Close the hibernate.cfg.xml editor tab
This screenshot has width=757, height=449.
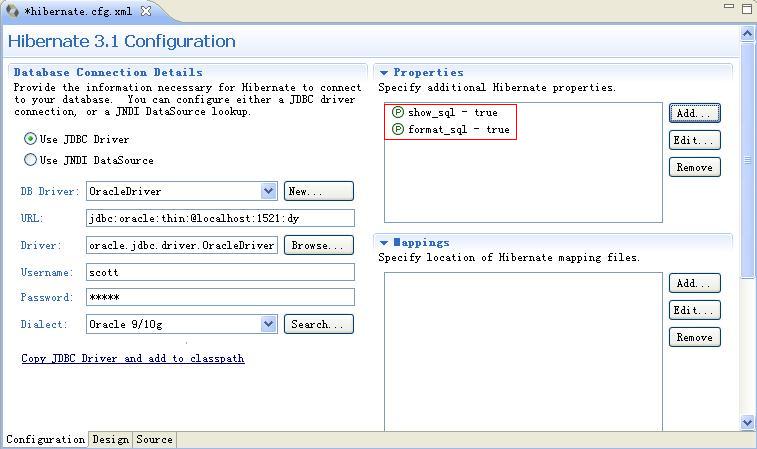click(x=145, y=11)
